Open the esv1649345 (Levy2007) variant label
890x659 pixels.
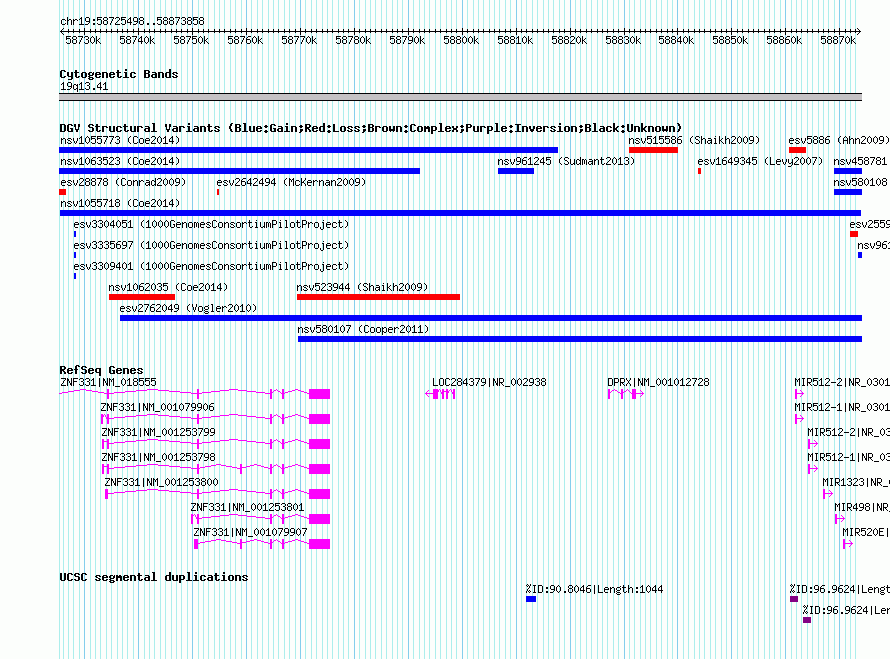tap(760, 161)
